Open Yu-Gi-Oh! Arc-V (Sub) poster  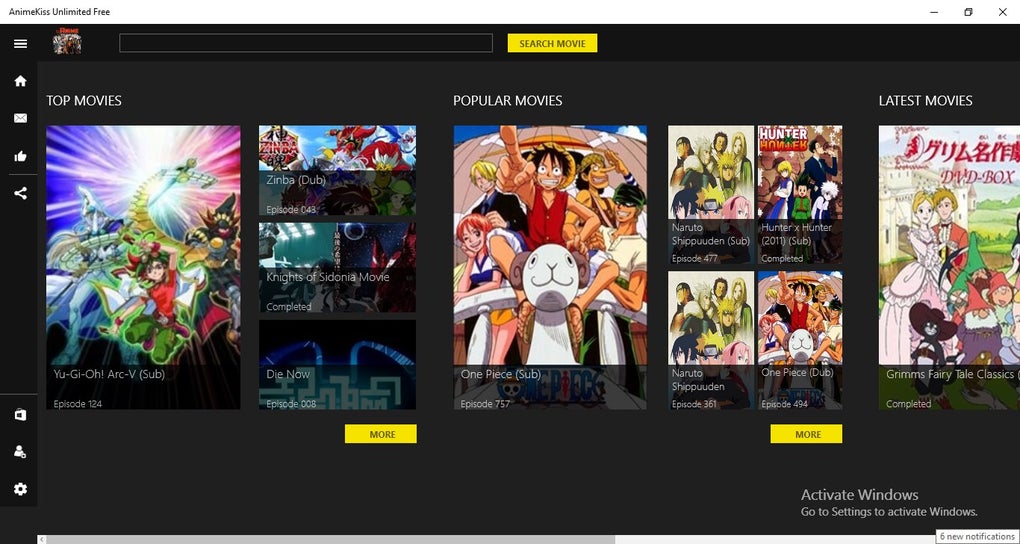143,267
